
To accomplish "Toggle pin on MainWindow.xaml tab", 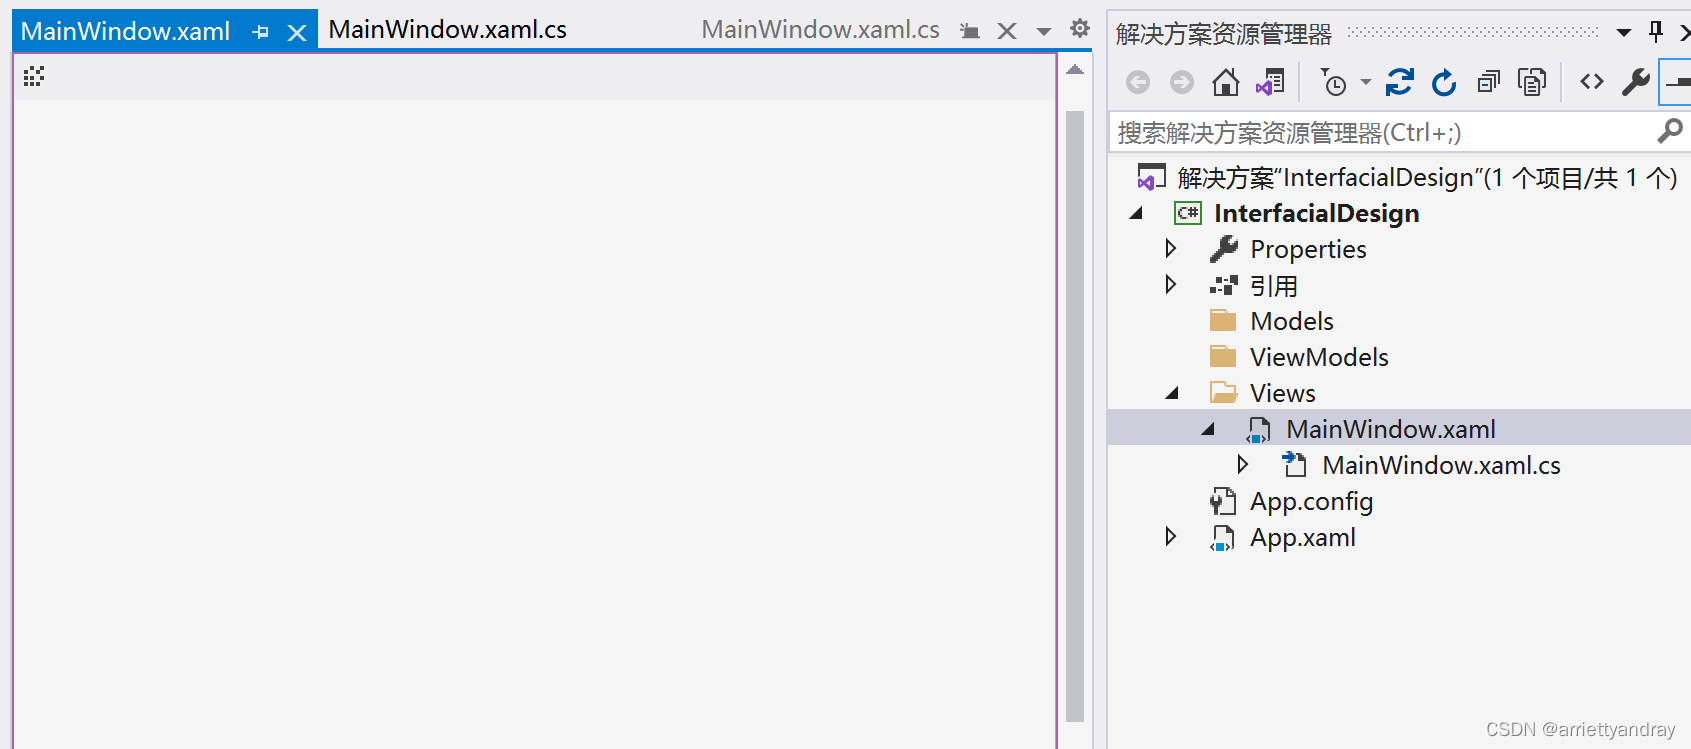I will pos(261,32).
